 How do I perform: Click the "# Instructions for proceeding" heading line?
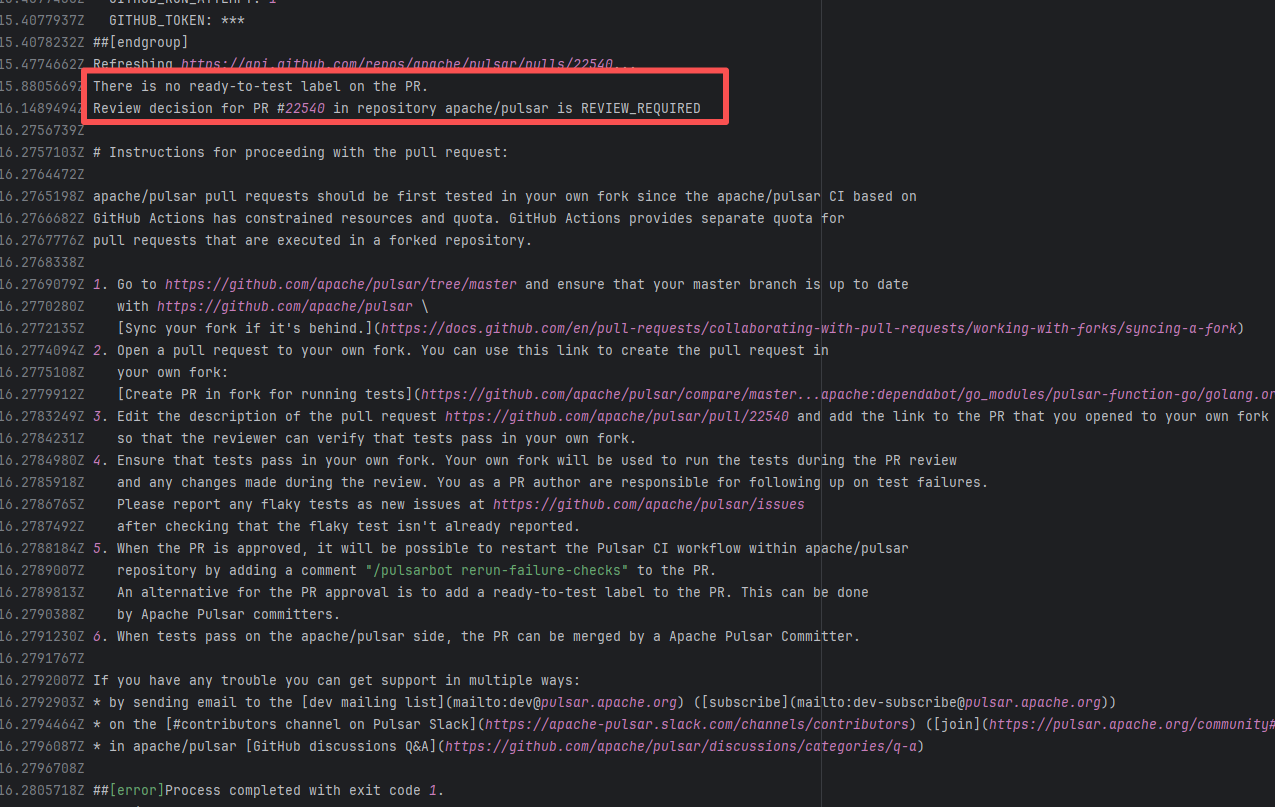(x=300, y=152)
